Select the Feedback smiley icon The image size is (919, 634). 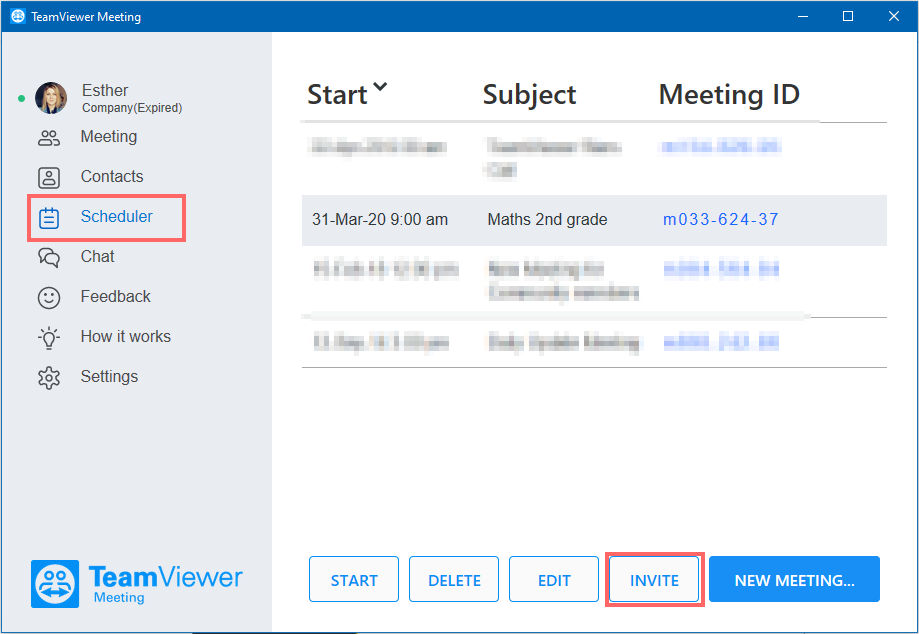(49, 298)
